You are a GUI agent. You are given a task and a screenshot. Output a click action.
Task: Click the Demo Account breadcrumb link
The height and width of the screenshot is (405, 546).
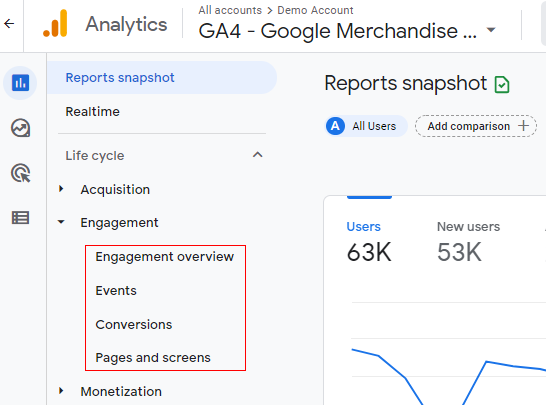point(315,10)
